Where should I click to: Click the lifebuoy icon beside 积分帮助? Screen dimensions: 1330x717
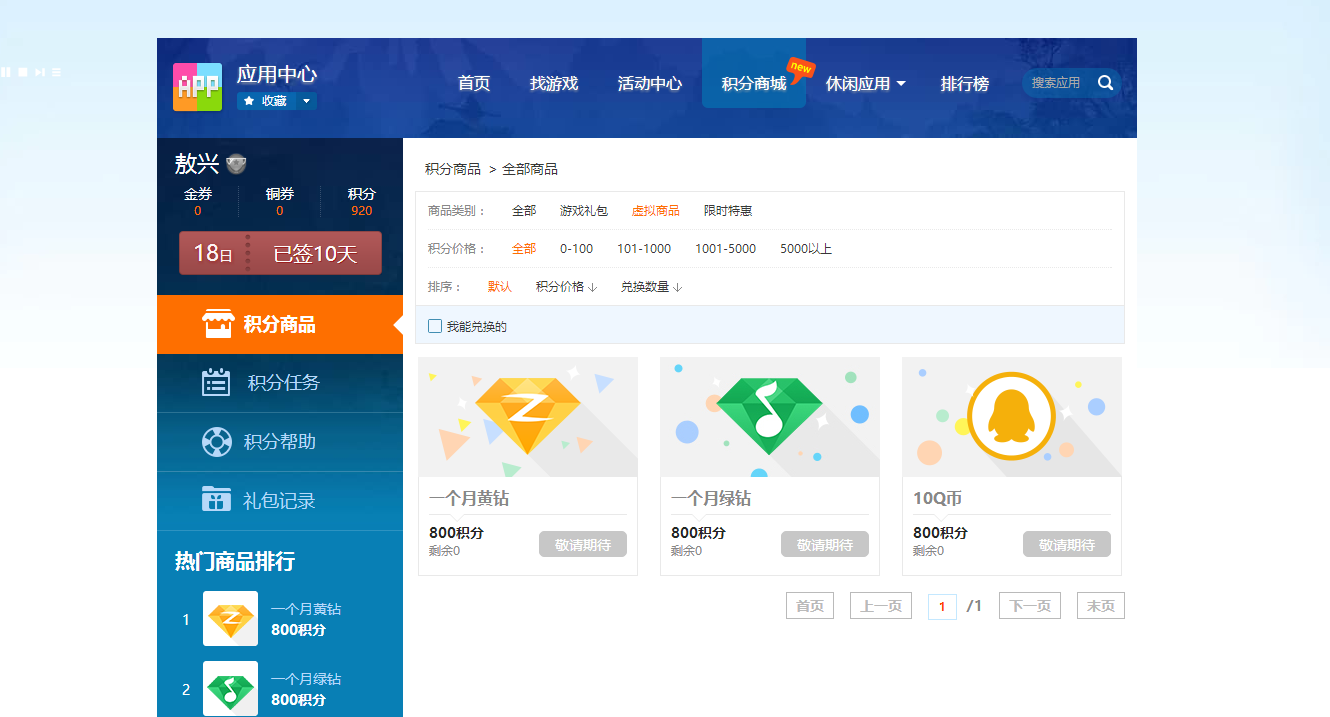216,442
